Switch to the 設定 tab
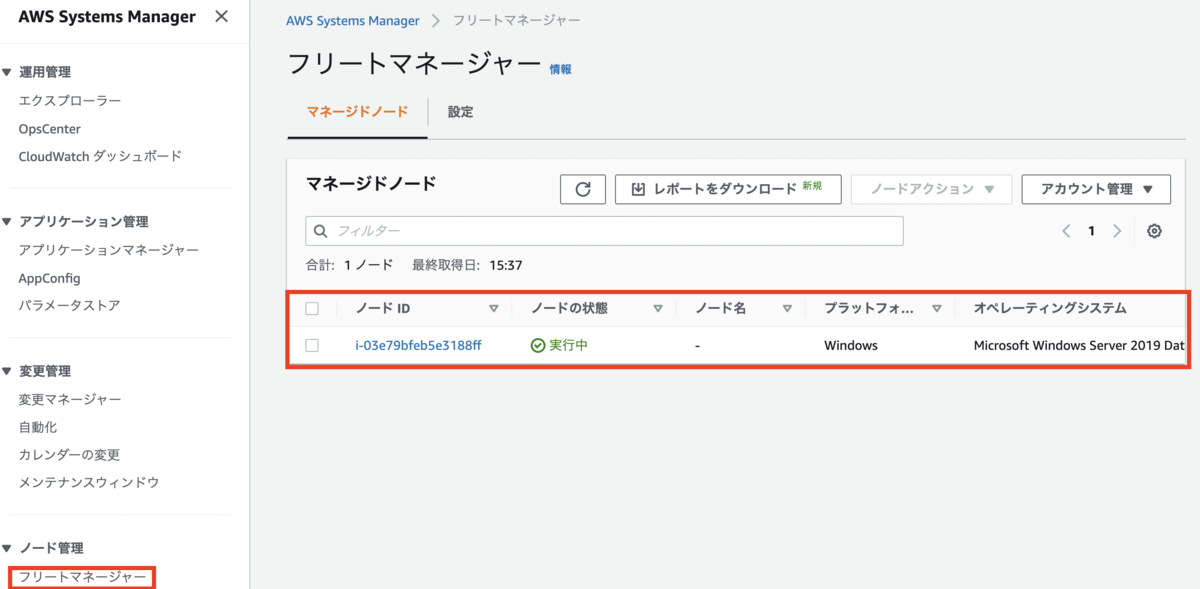 point(460,112)
